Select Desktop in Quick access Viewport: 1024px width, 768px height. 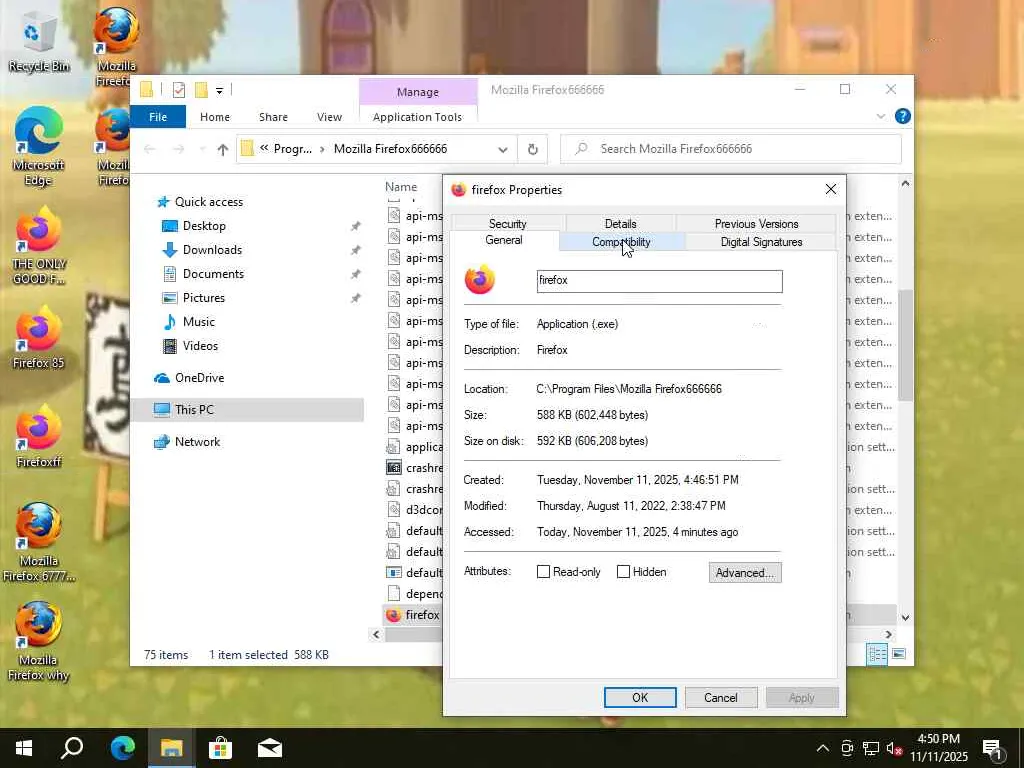click(204, 226)
